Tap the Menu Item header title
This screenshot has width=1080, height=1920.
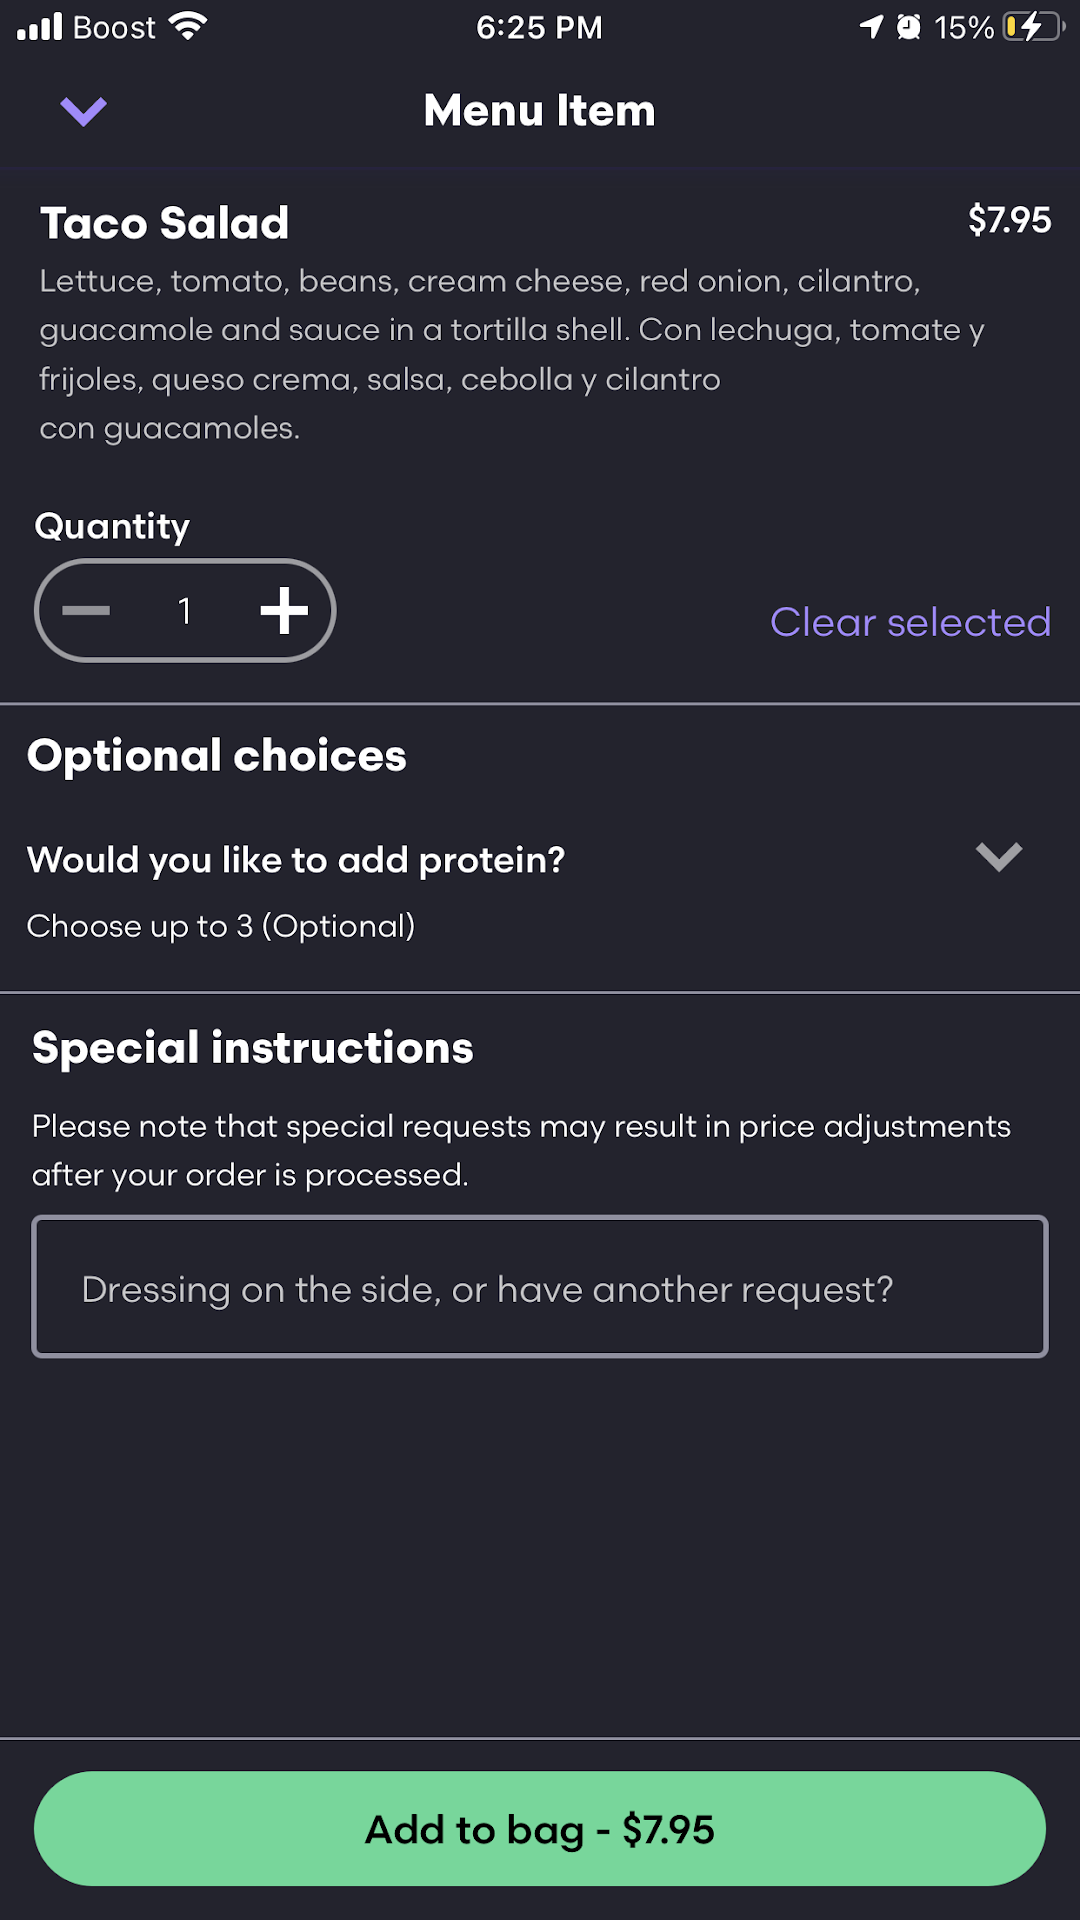(x=540, y=111)
